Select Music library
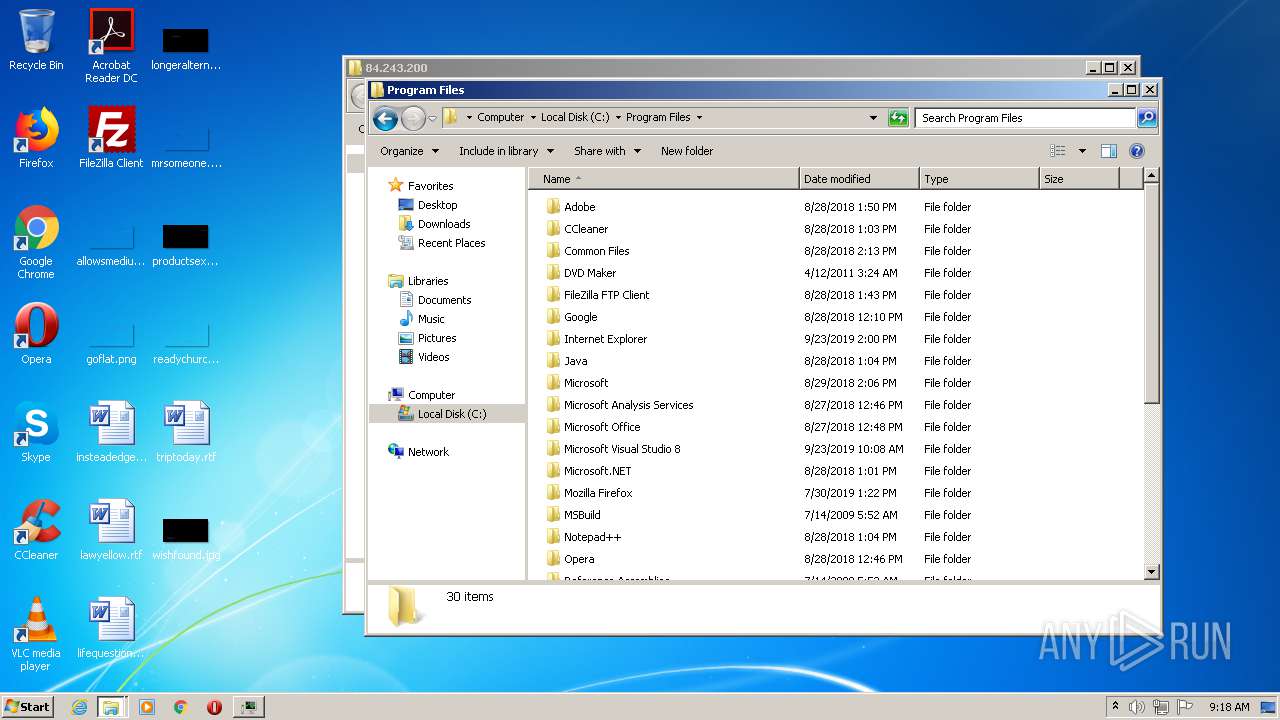This screenshot has width=1280, height=720. [431, 319]
